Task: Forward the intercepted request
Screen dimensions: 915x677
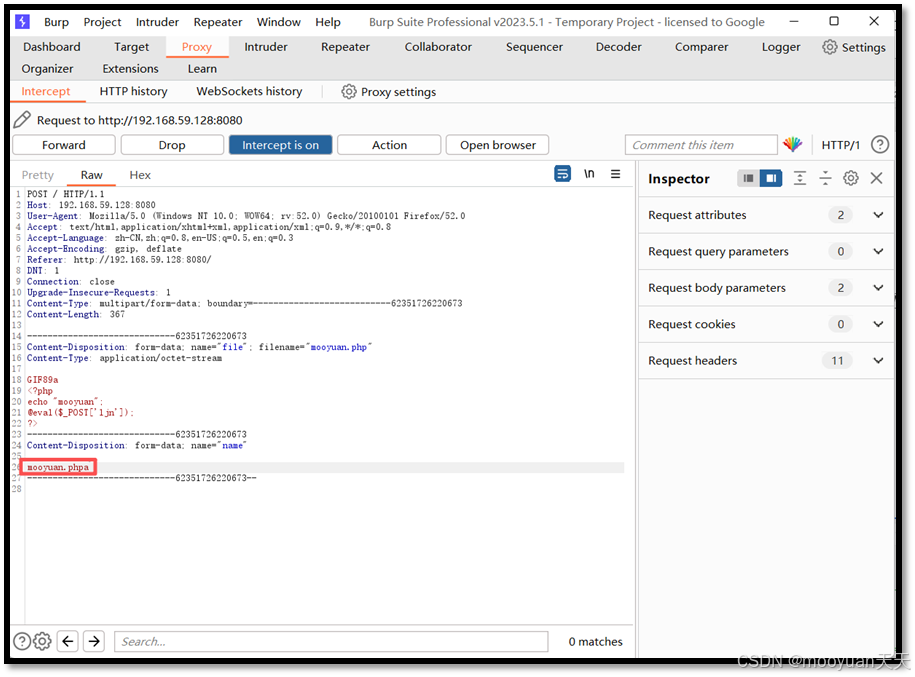Action: 64,145
